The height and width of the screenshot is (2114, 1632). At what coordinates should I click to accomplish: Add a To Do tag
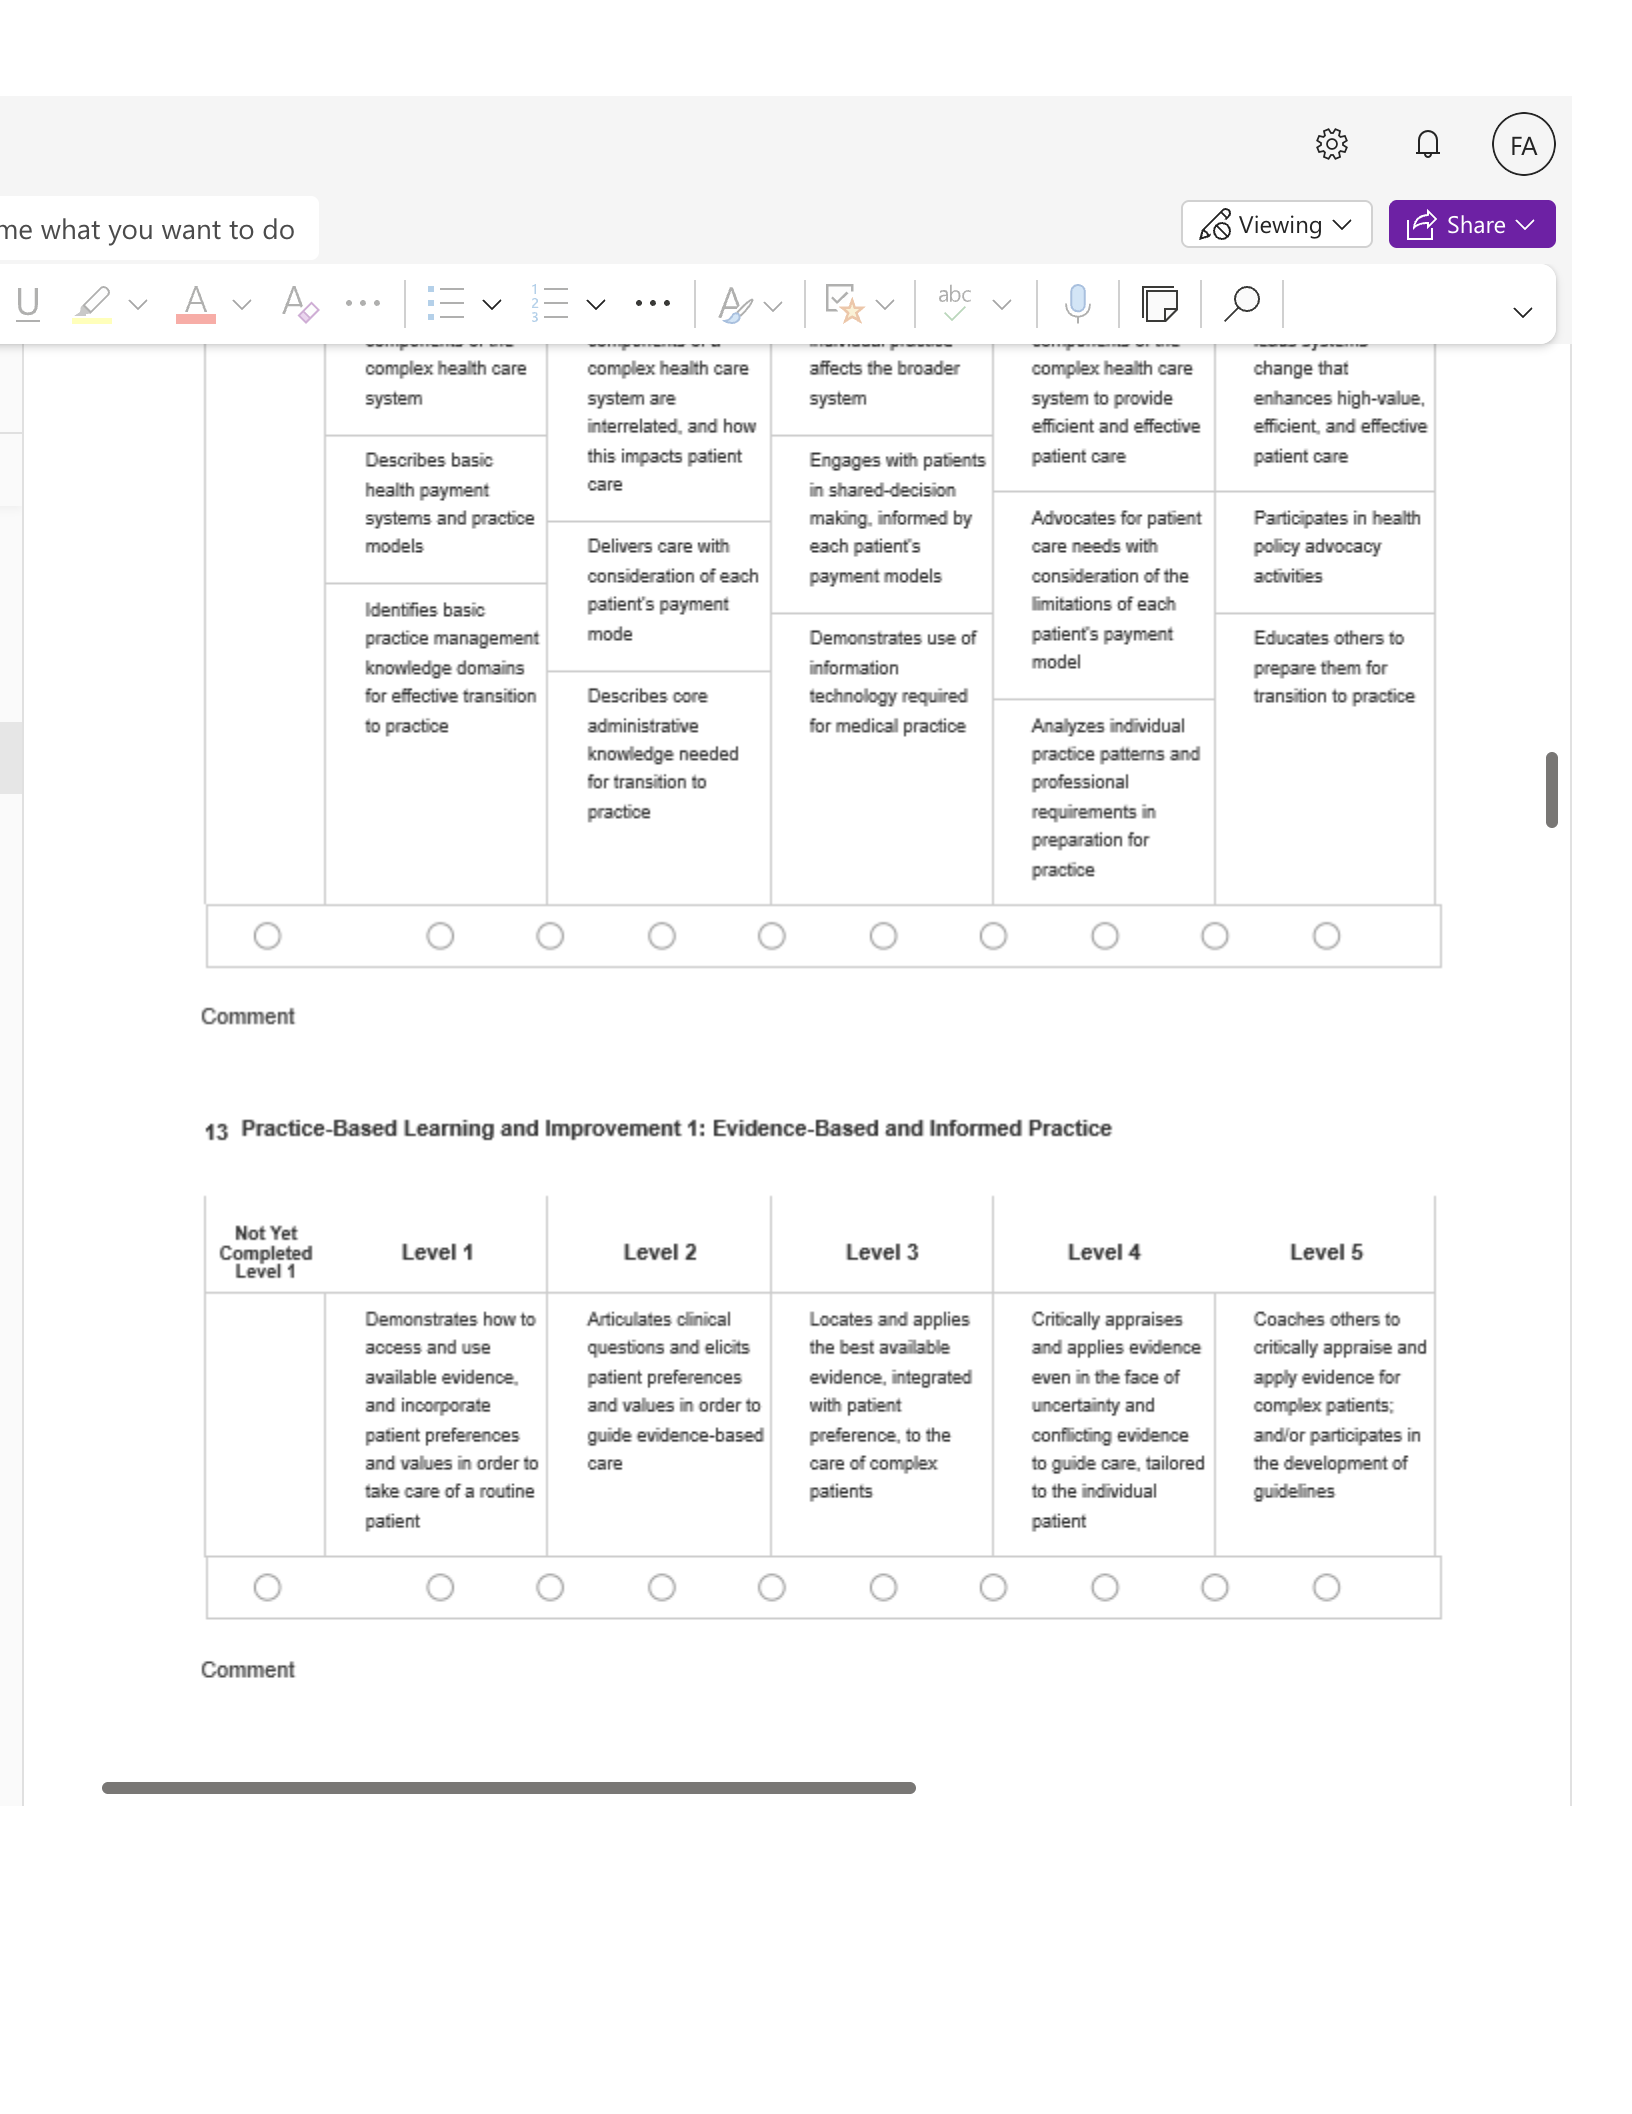tap(844, 303)
